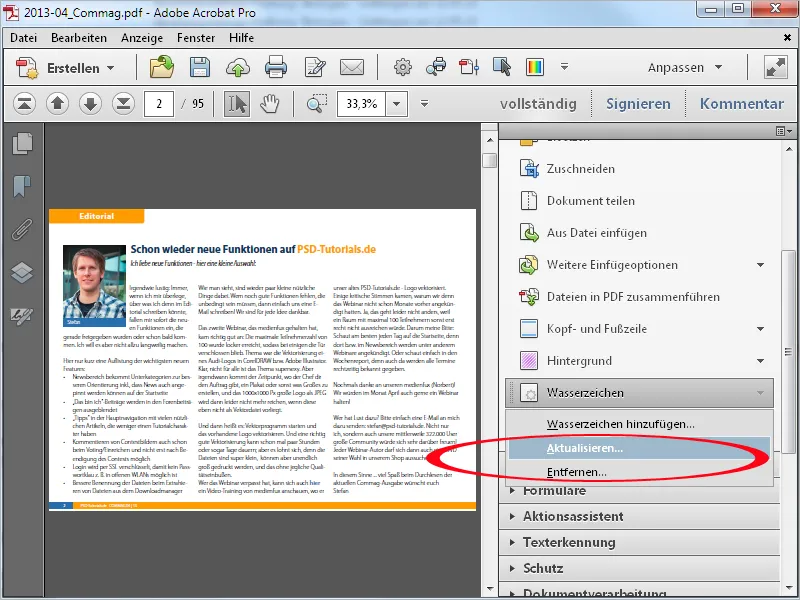Select the hand pan tool
The image size is (800, 600).
tap(269, 104)
